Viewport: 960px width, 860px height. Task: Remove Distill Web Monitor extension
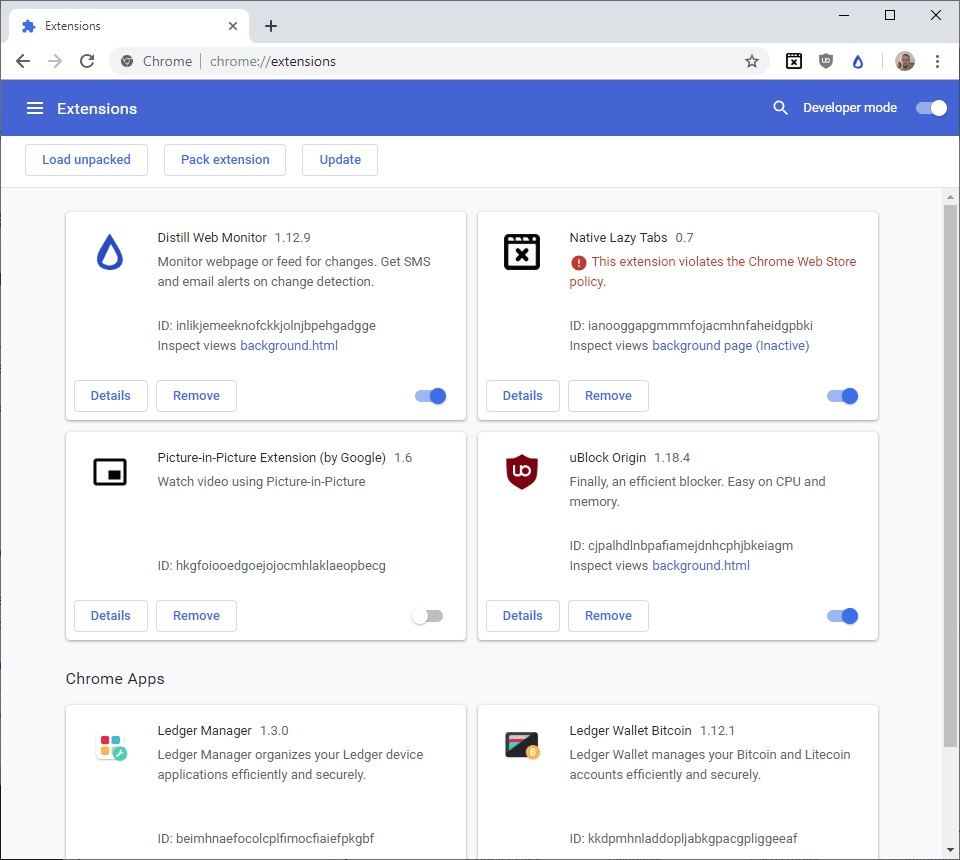tap(197, 395)
